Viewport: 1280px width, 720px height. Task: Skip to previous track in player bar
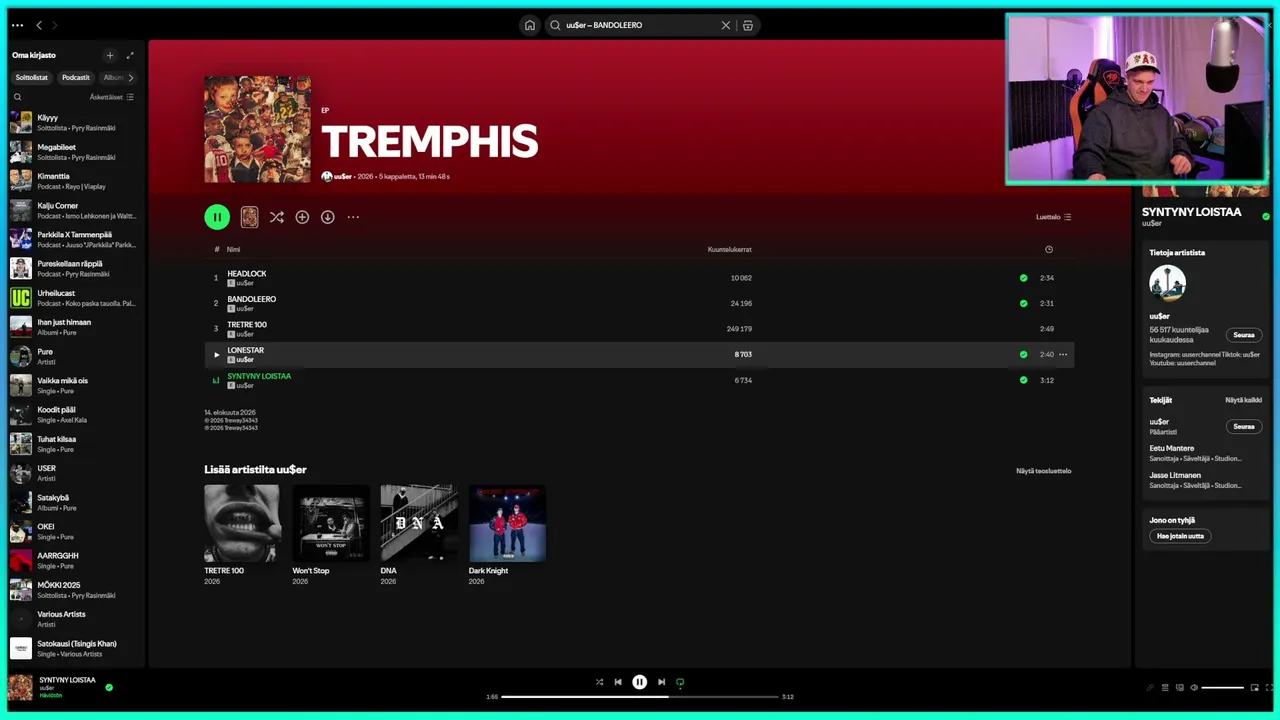coord(618,682)
